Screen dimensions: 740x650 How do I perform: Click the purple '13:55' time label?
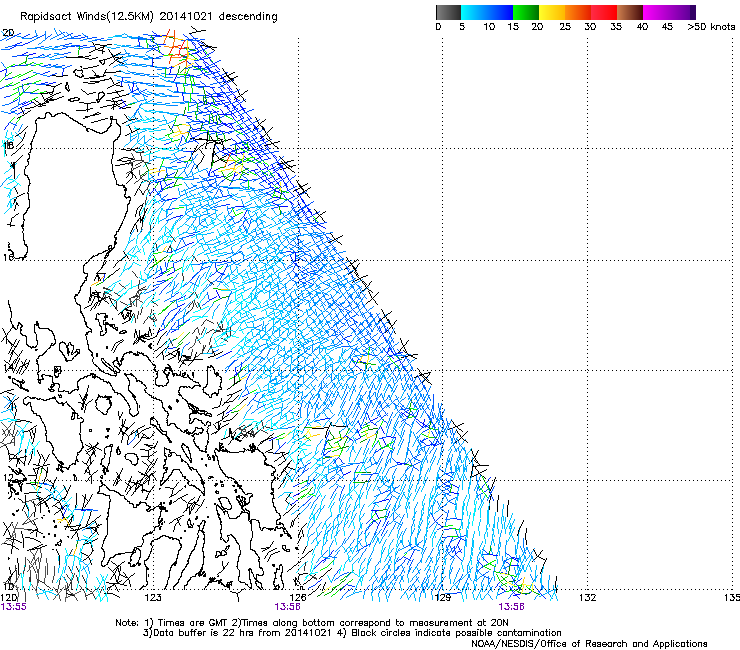[14, 607]
